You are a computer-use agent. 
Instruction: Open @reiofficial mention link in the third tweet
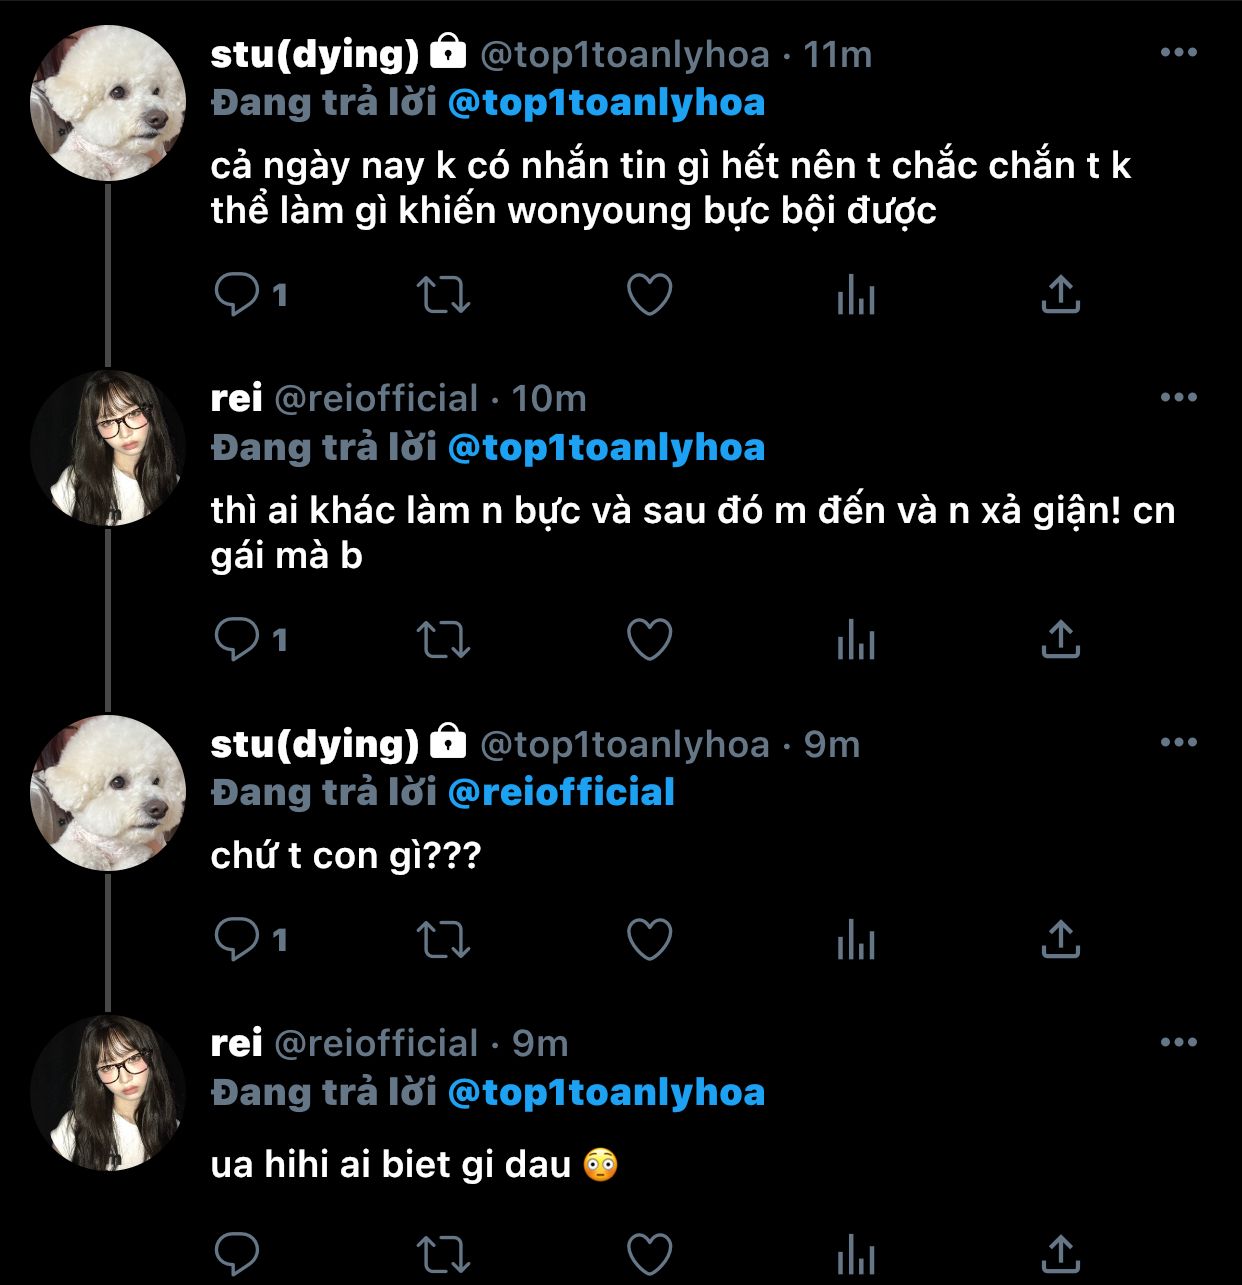point(561,793)
